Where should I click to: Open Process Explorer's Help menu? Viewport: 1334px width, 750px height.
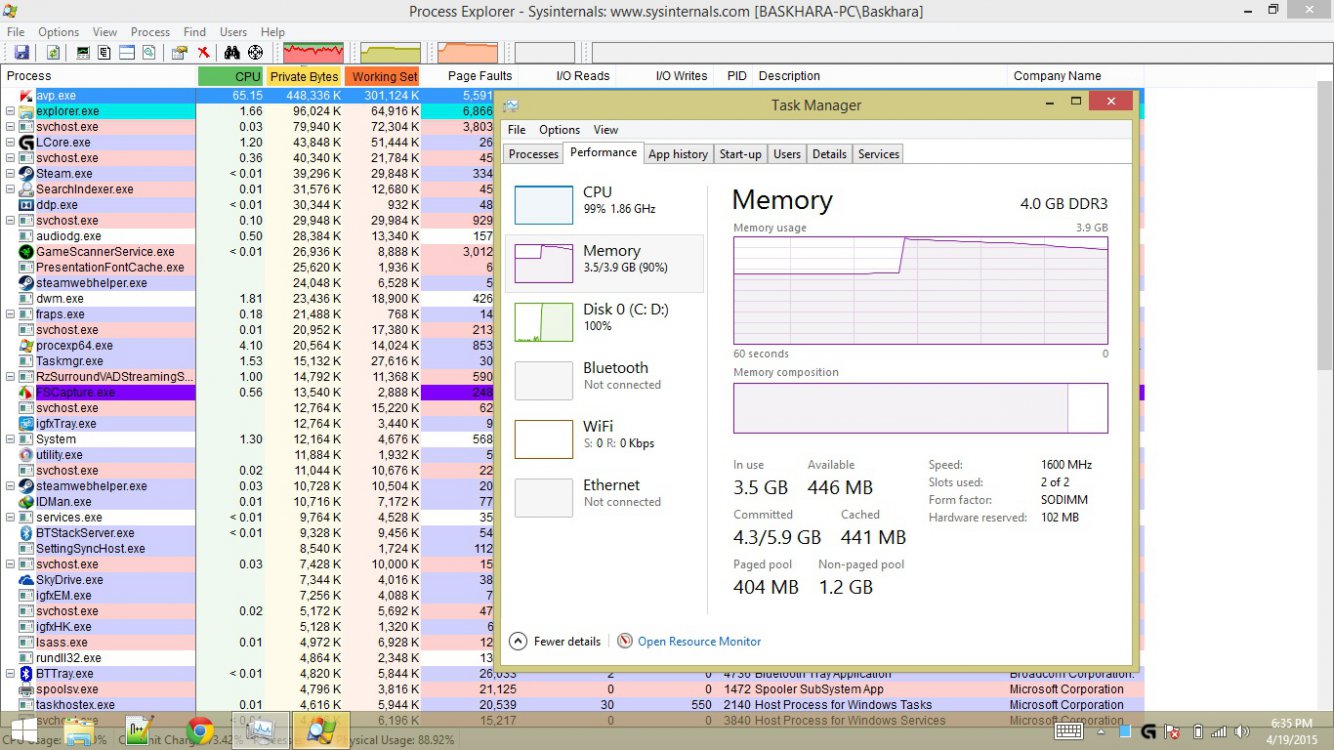[x=272, y=32]
